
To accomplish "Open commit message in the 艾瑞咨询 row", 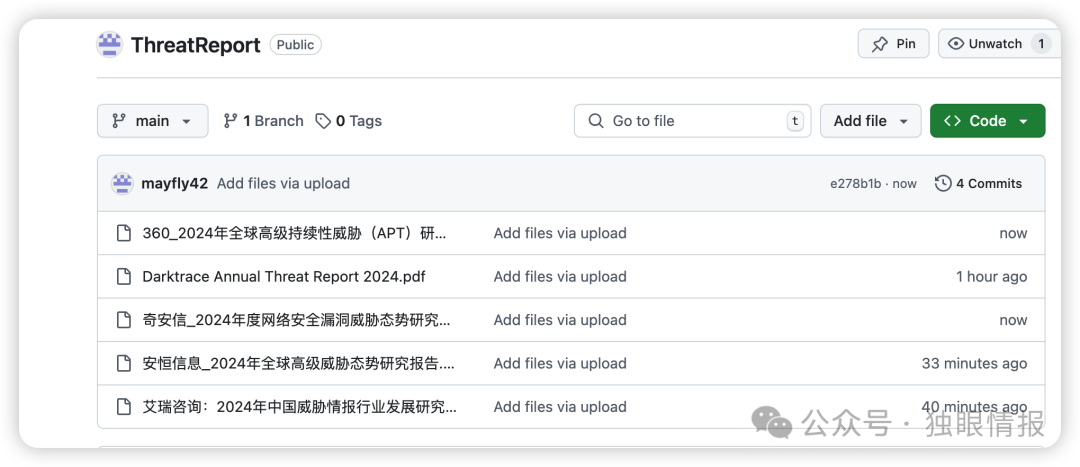I will point(560,407).
